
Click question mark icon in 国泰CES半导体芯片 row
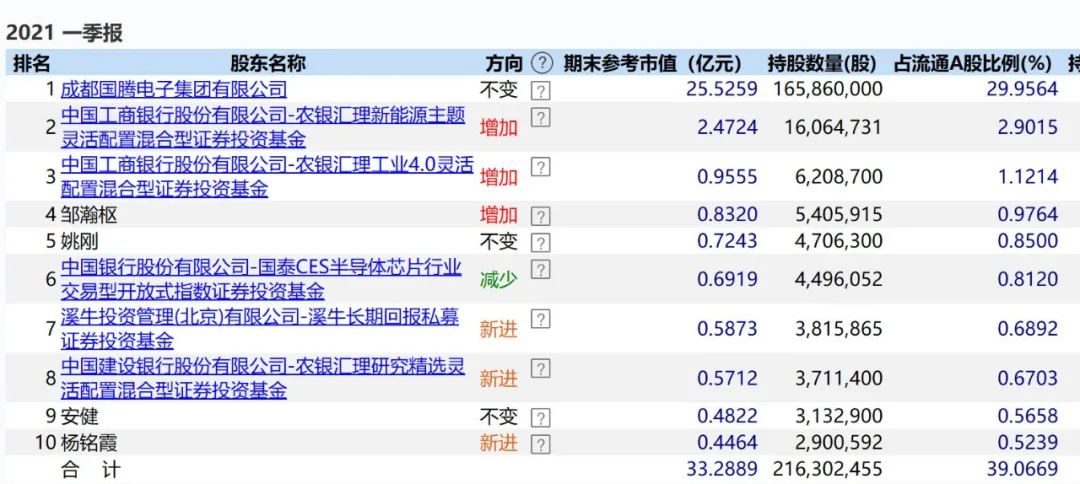541,269
